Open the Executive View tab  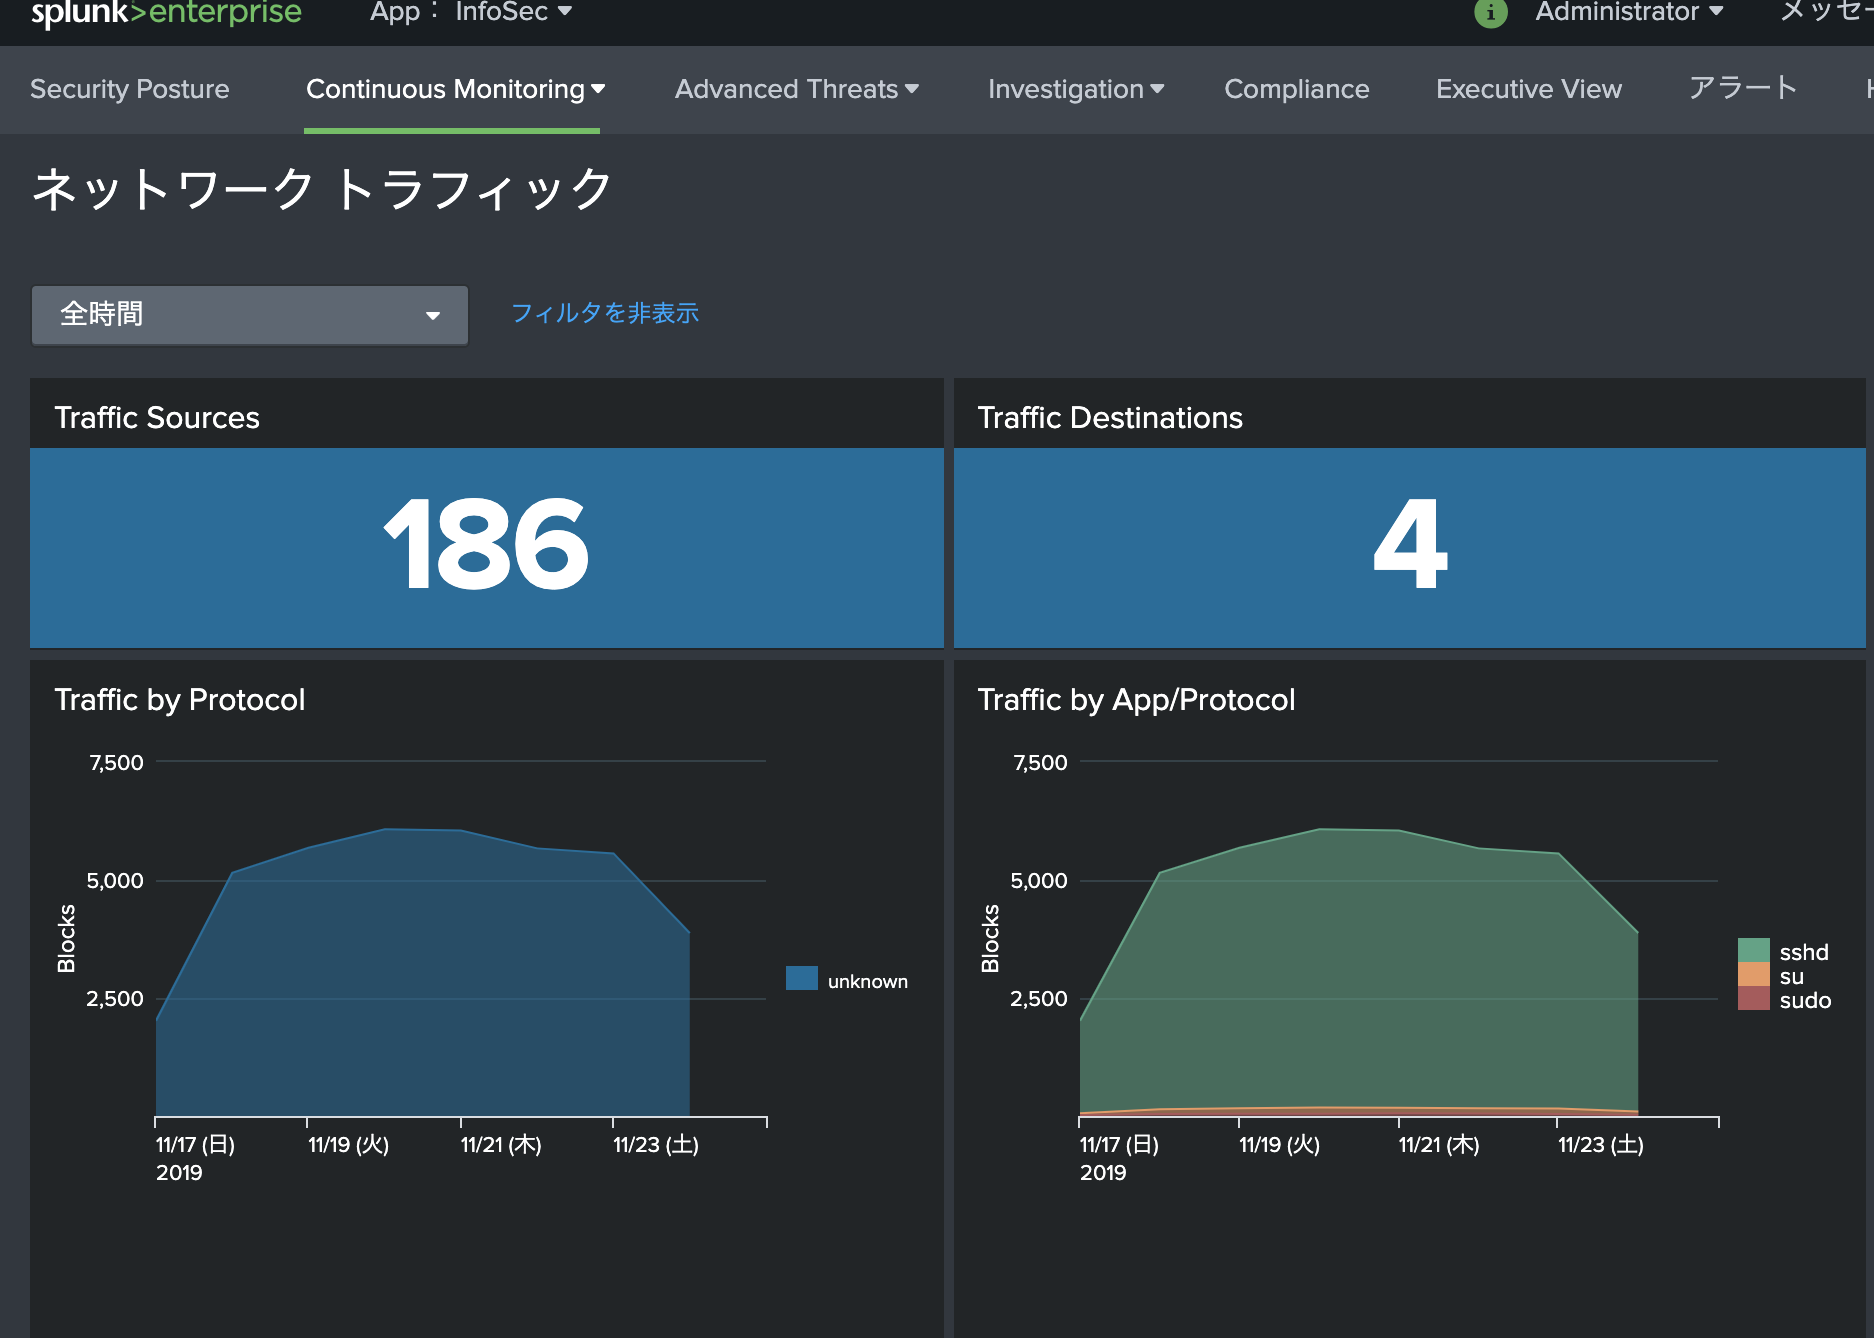tap(1529, 89)
